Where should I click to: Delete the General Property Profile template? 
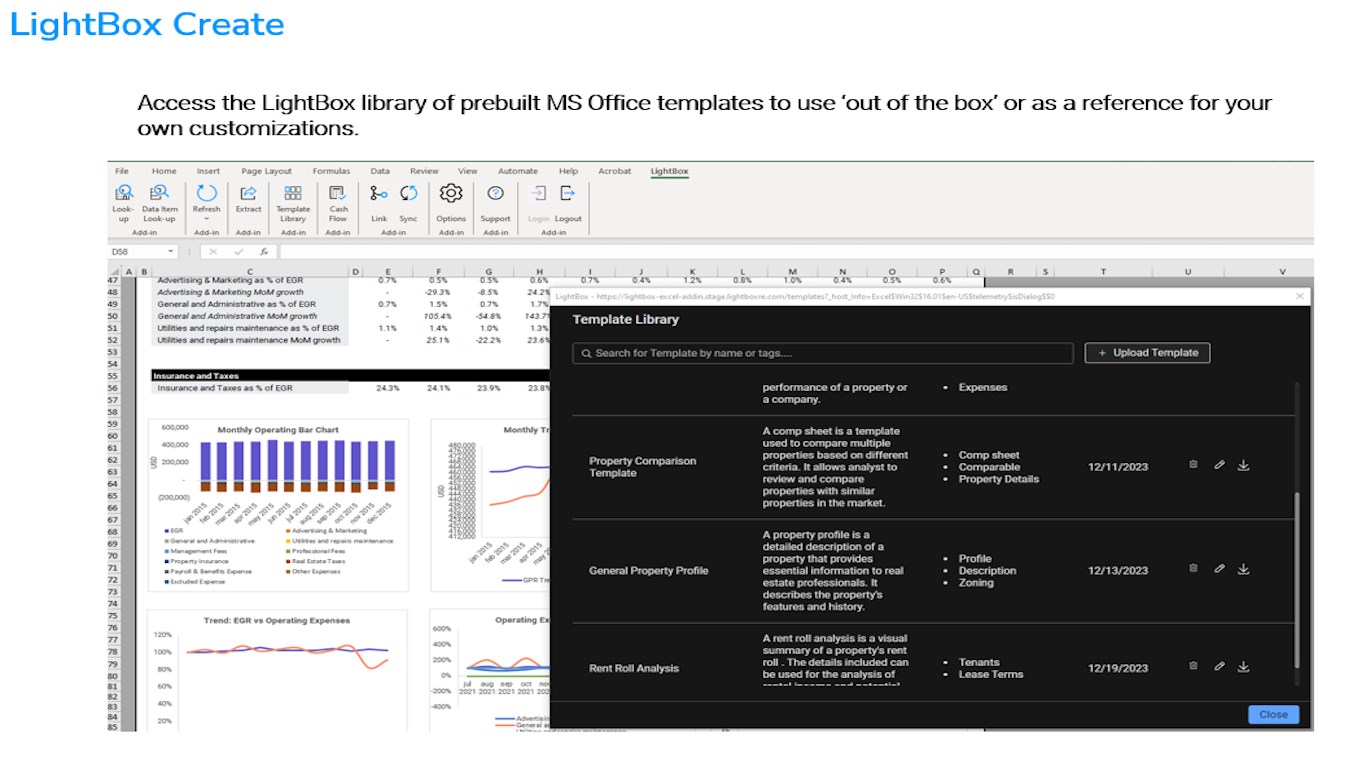click(1193, 568)
